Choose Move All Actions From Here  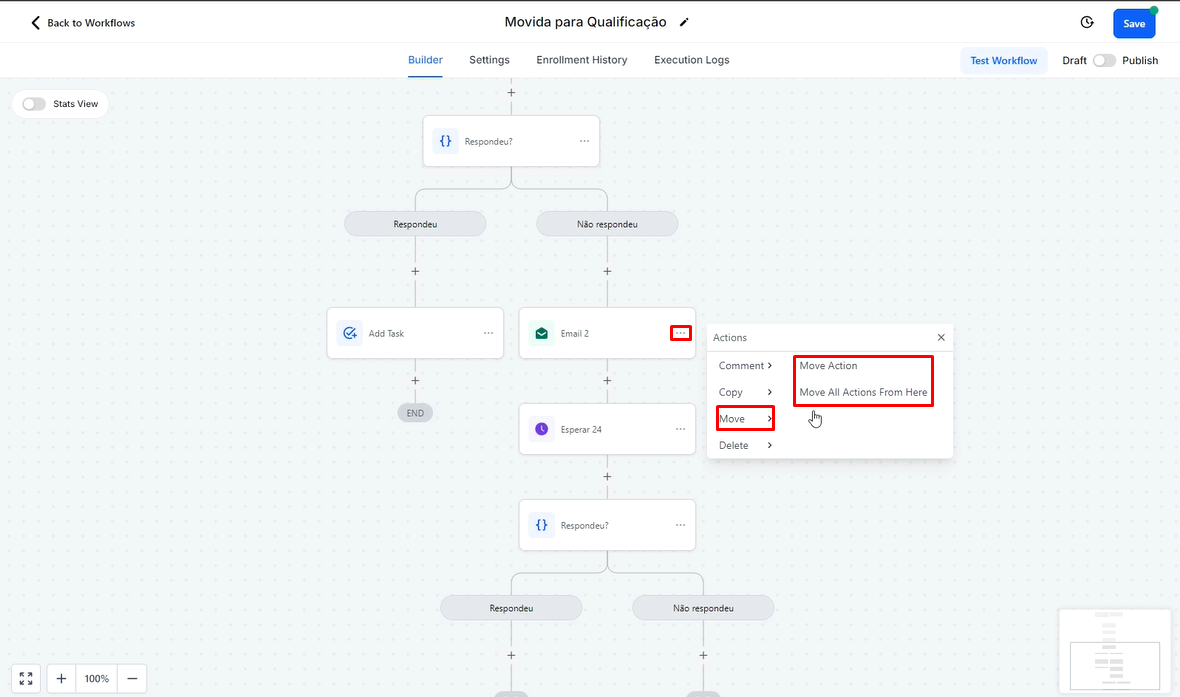(863, 392)
